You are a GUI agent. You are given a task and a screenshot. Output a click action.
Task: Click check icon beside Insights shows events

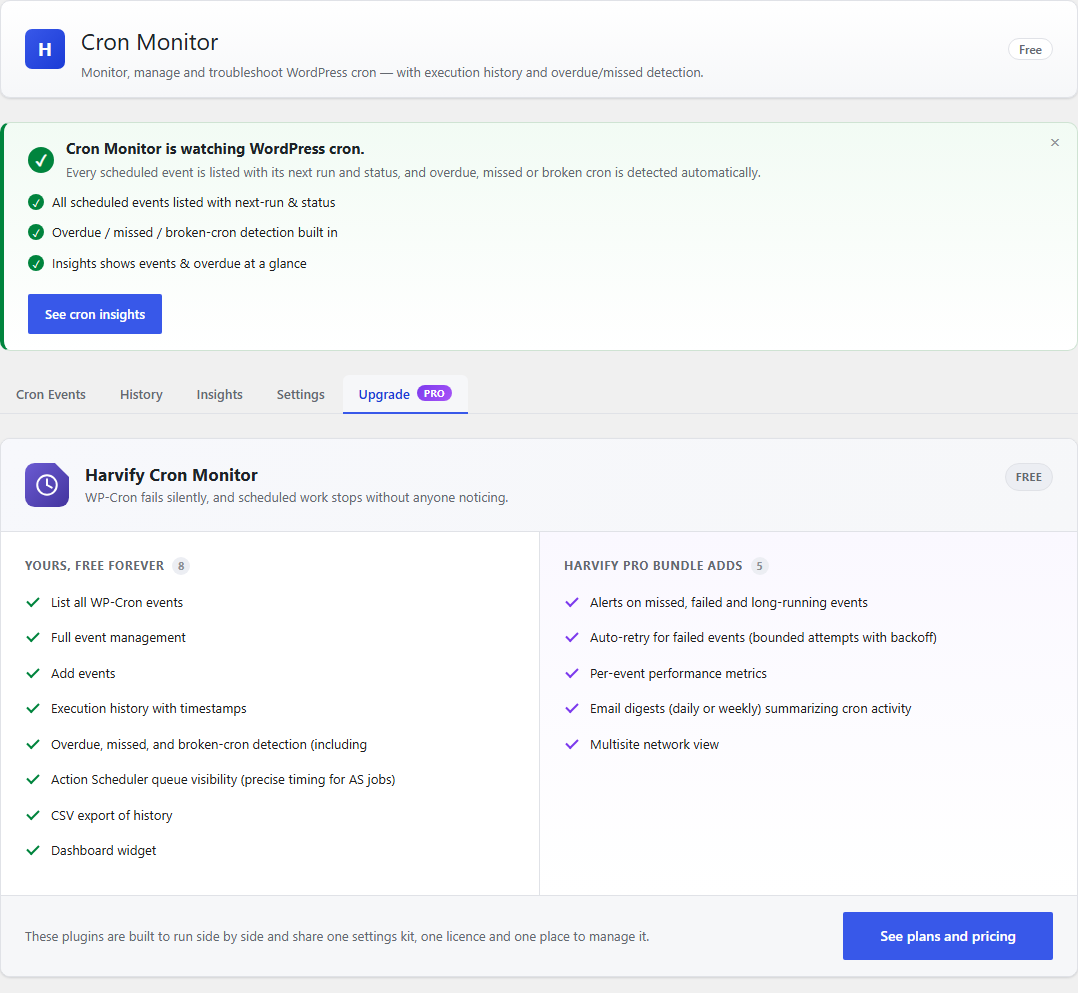pyautogui.click(x=36, y=263)
